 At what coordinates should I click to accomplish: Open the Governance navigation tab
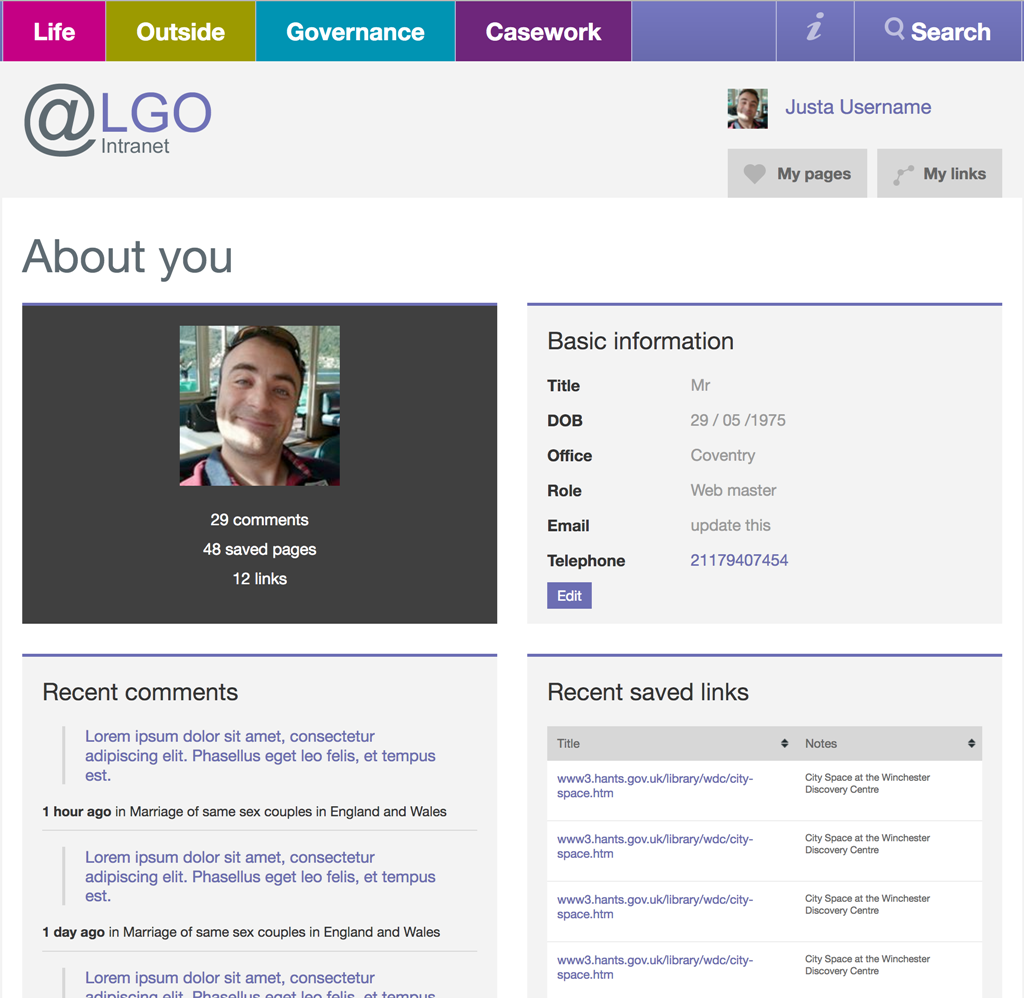pos(355,31)
